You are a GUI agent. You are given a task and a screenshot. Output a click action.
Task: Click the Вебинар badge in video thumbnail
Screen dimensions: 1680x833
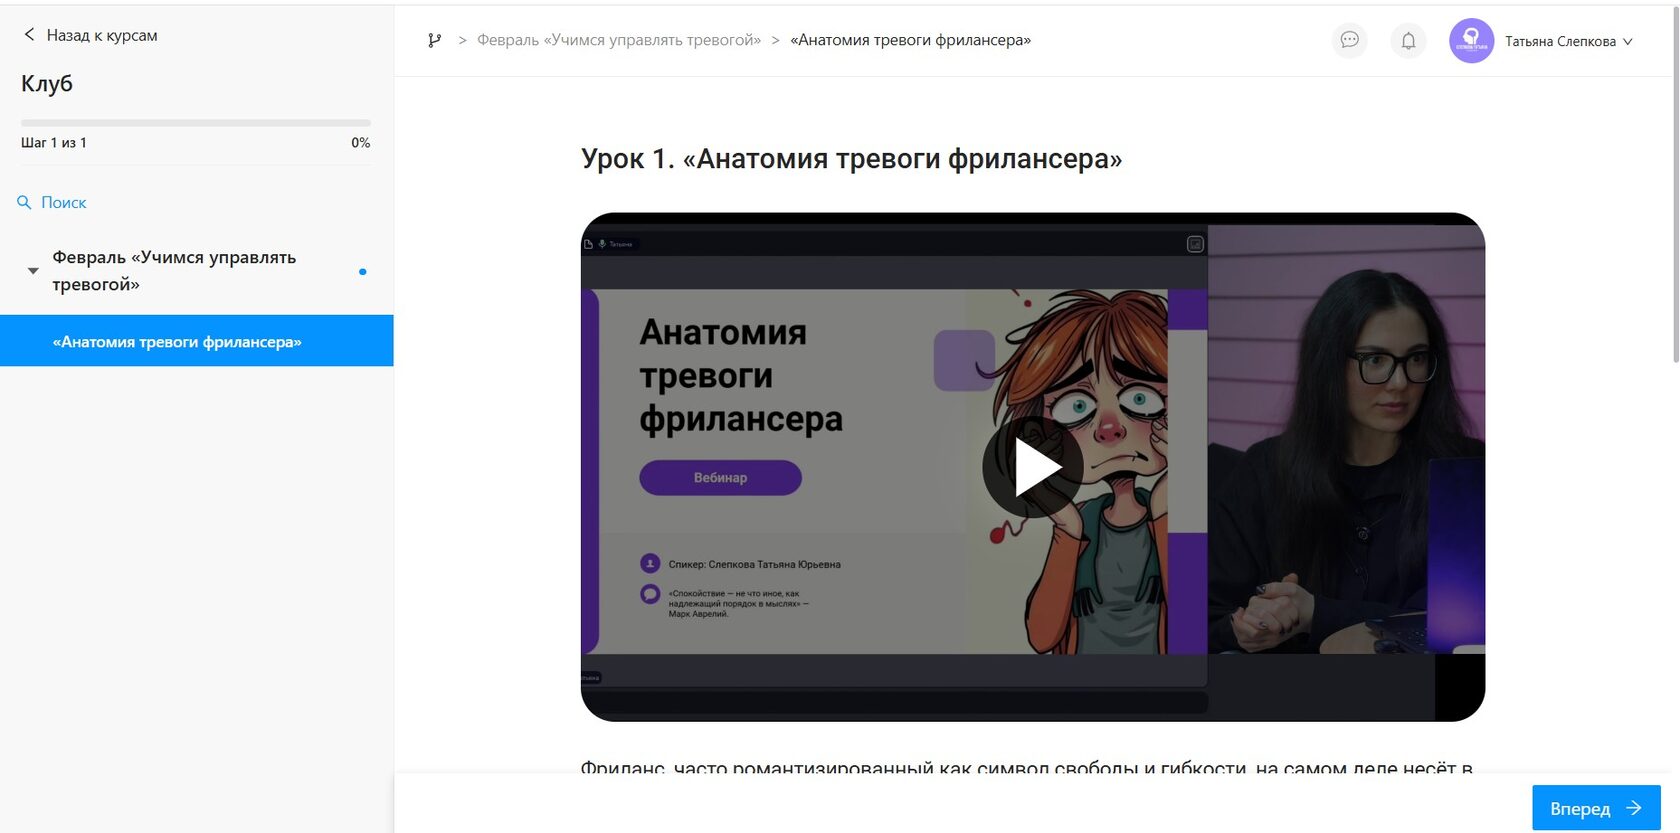(720, 478)
